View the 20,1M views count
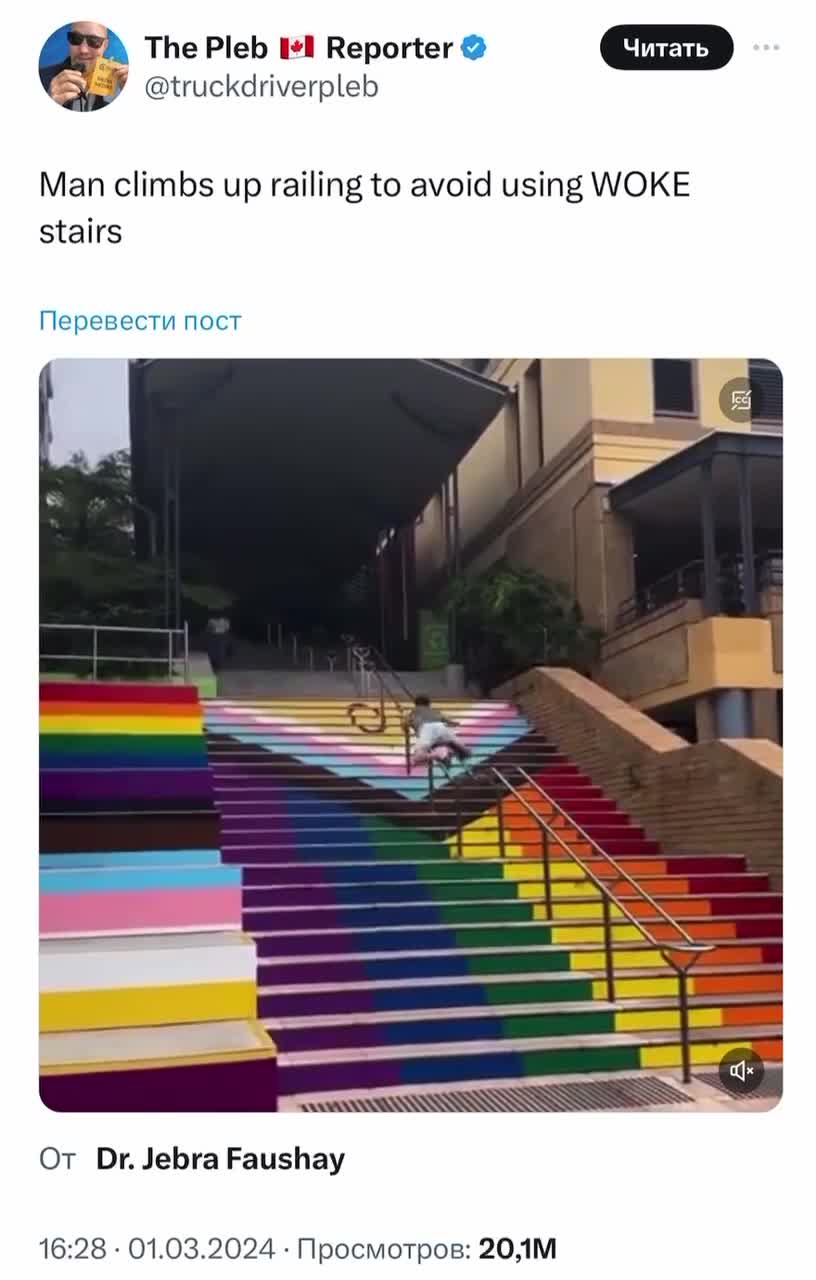 click(518, 1249)
